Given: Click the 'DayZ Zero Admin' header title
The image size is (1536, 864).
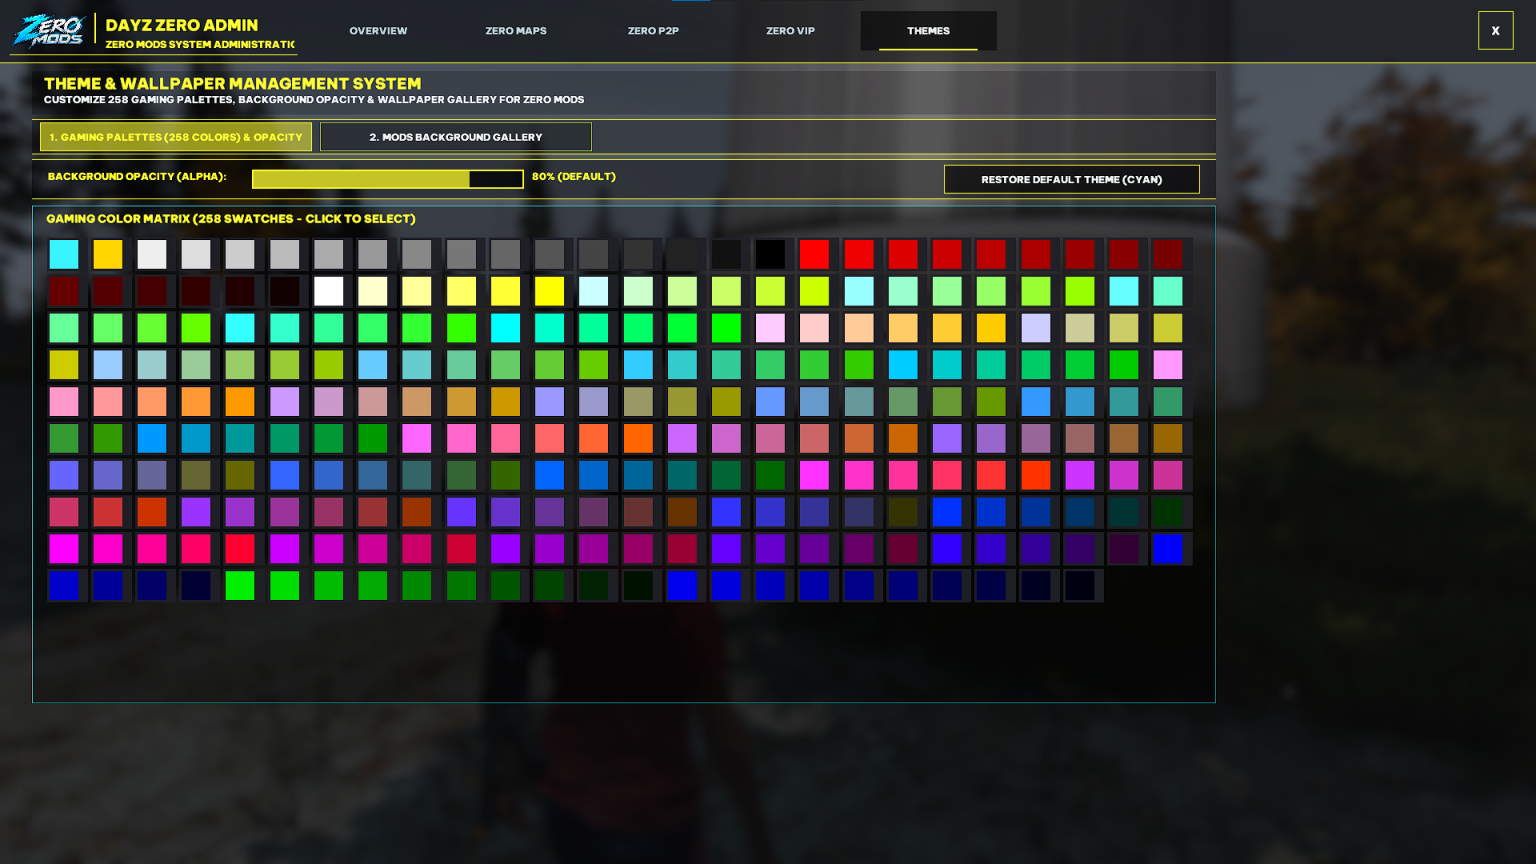Looking at the screenshot, I should 182,25.
